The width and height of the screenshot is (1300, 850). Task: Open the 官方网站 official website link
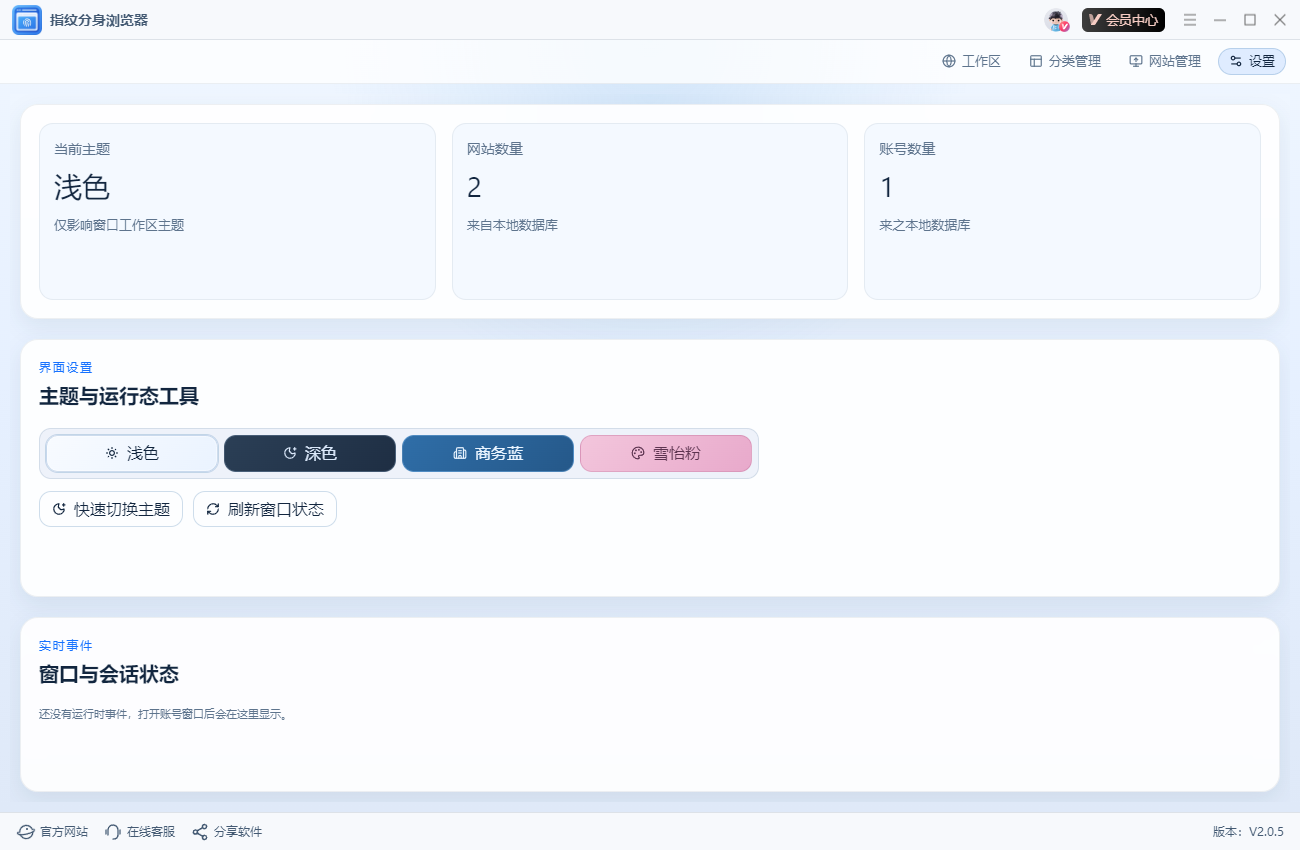pos(53,832)
